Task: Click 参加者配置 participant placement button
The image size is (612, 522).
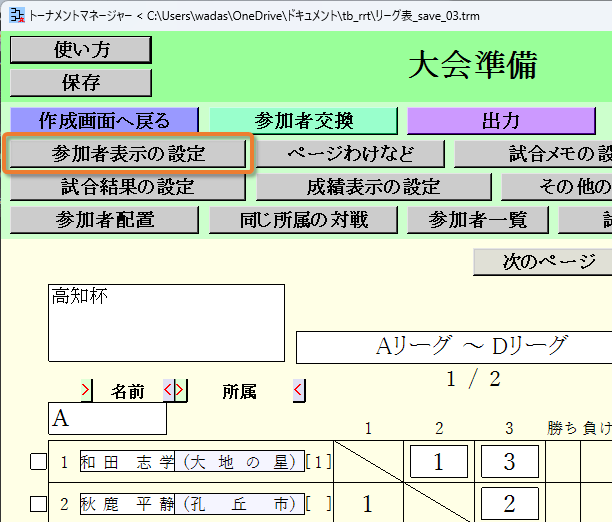Action: (105, 220)
